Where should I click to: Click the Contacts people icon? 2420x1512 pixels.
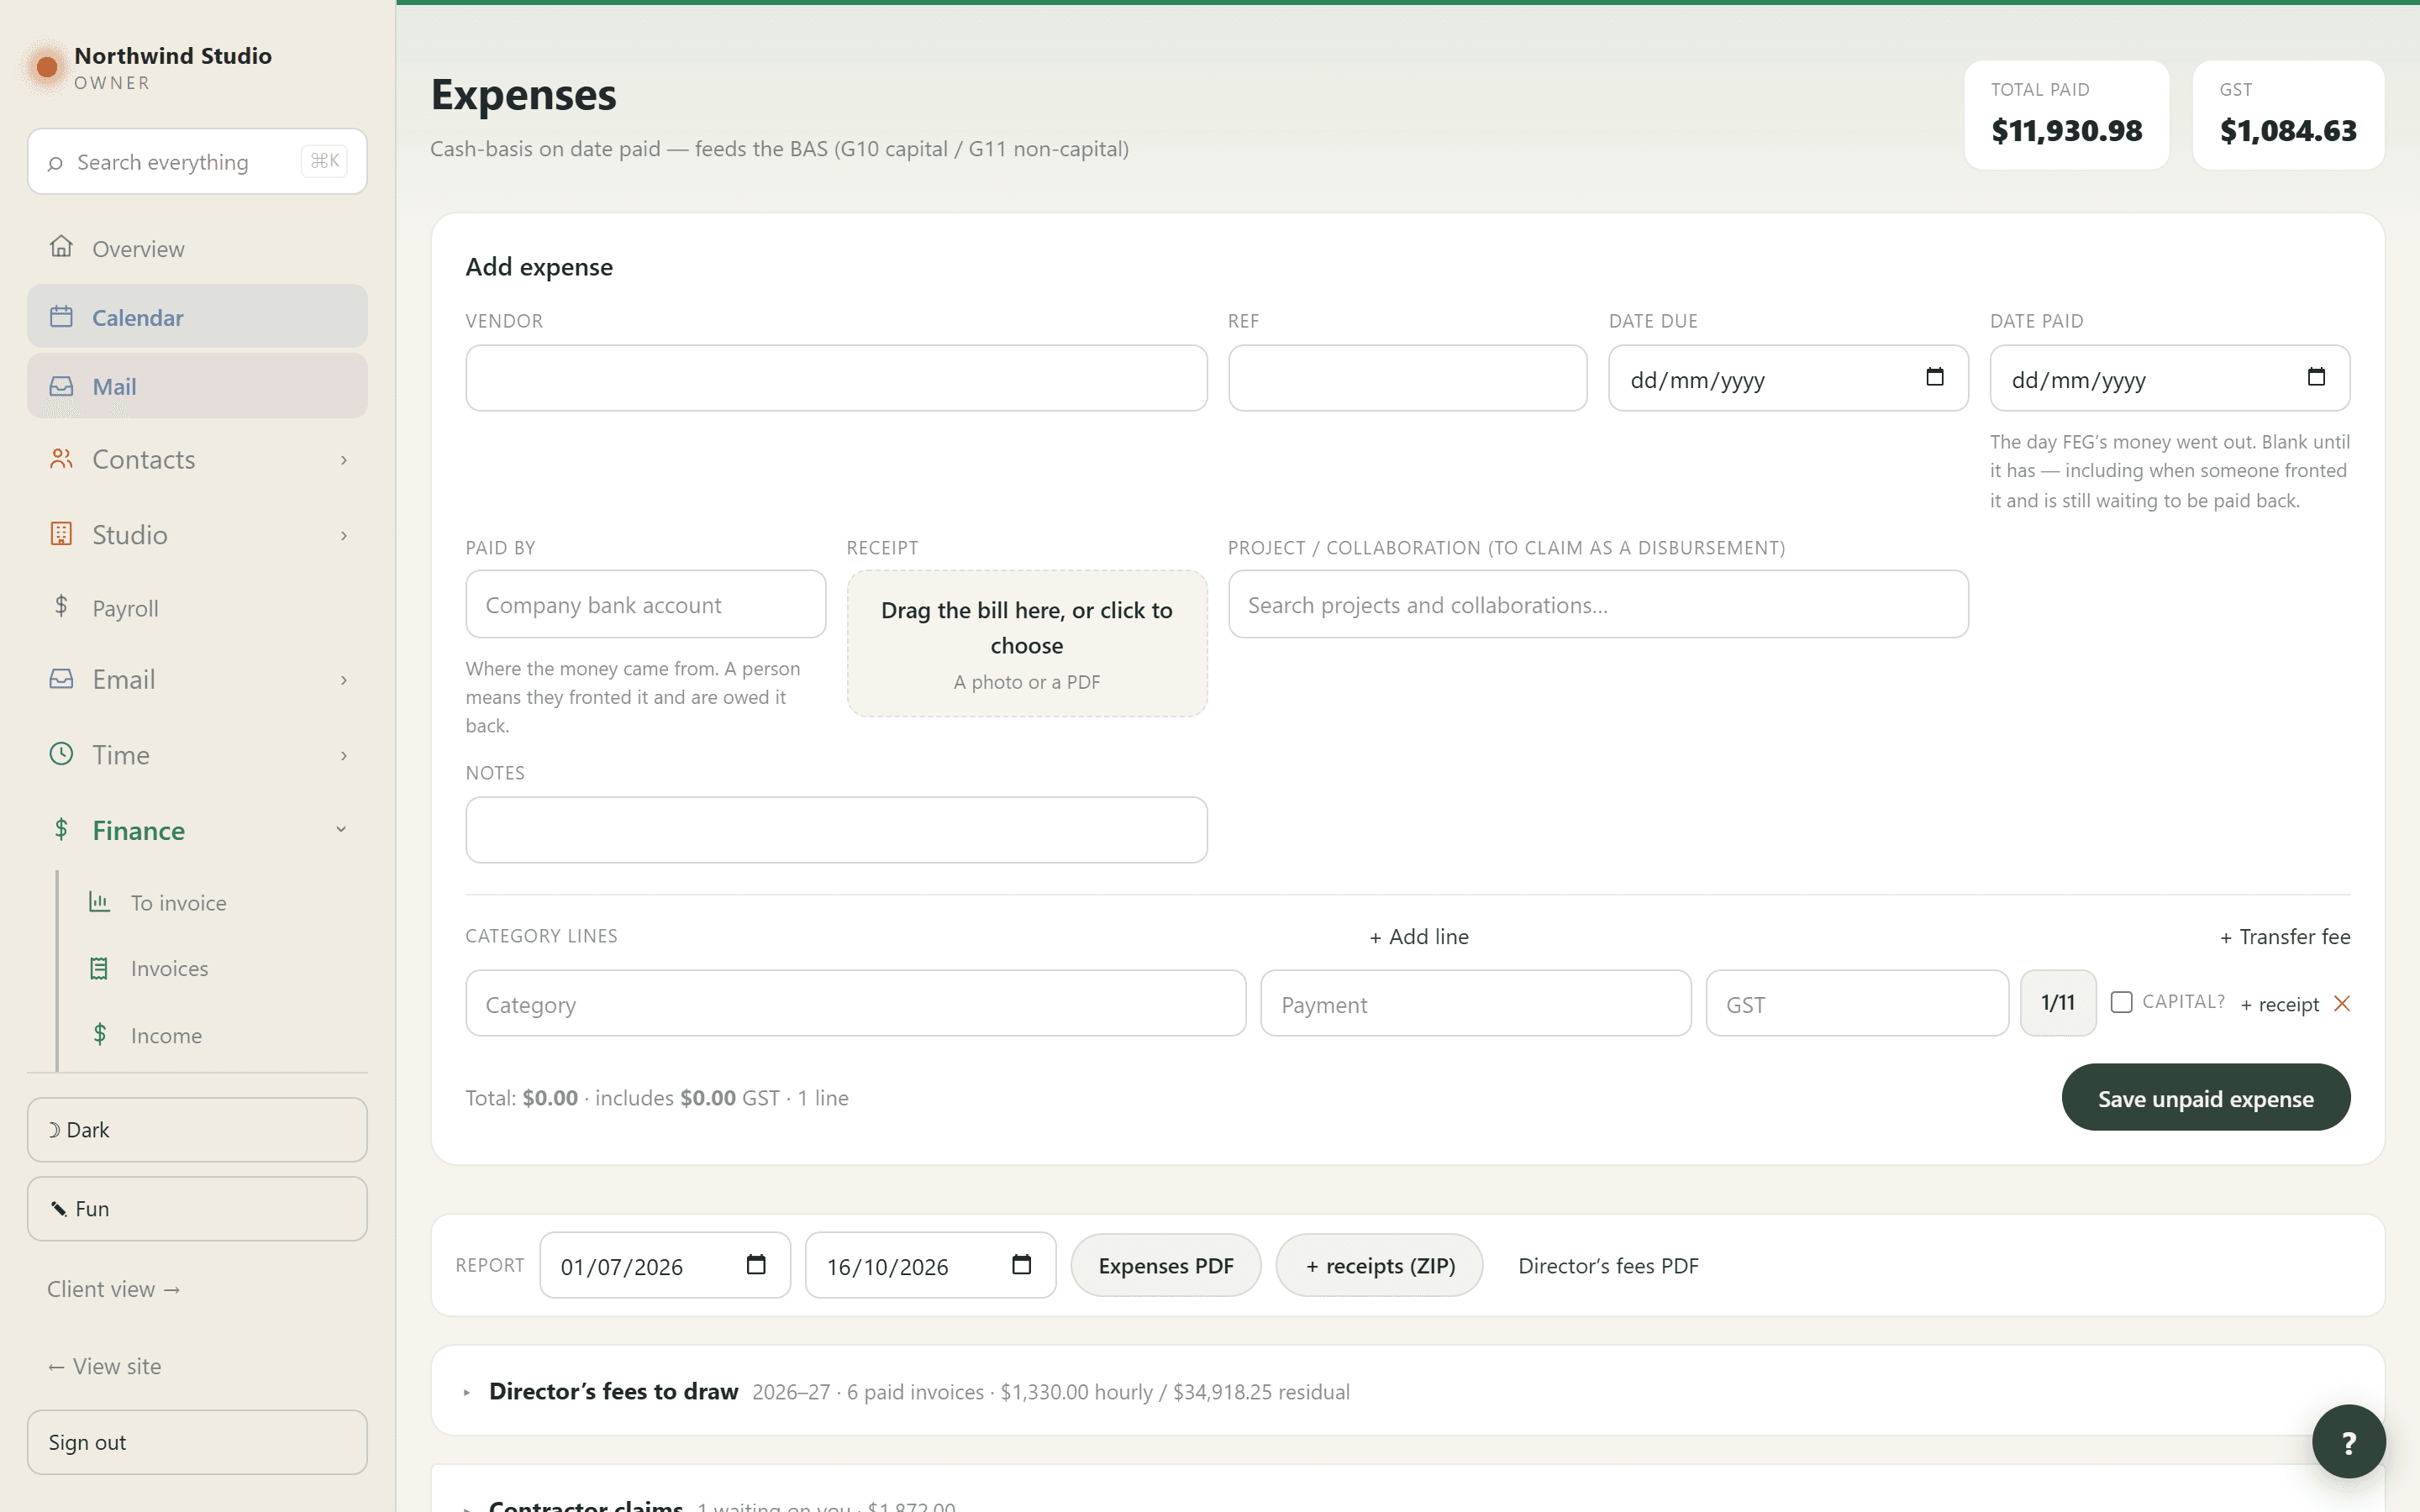pos(61,459)
